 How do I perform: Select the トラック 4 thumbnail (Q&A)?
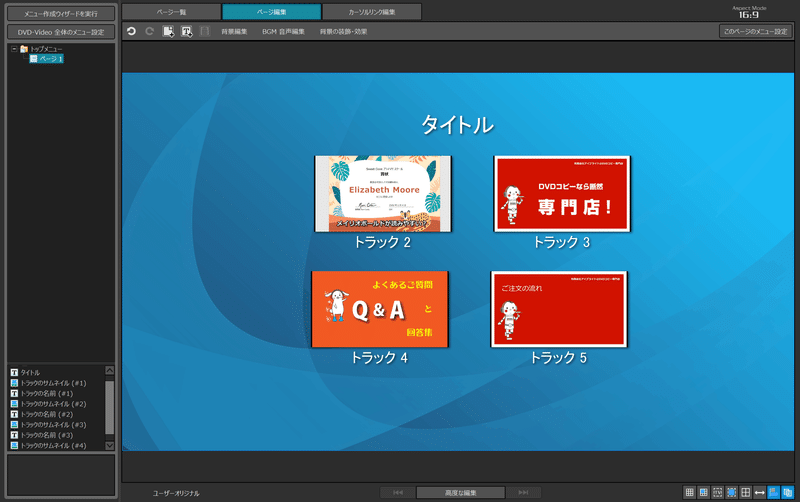pos(380,309)
